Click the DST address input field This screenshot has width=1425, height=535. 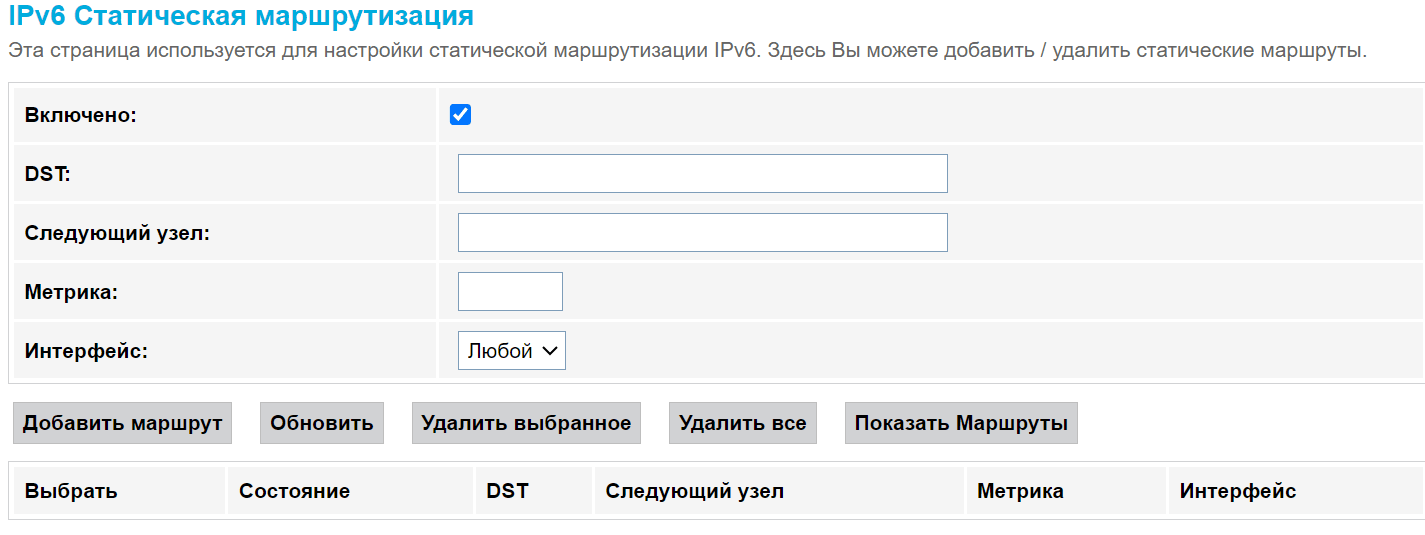(x=702, y=173)
